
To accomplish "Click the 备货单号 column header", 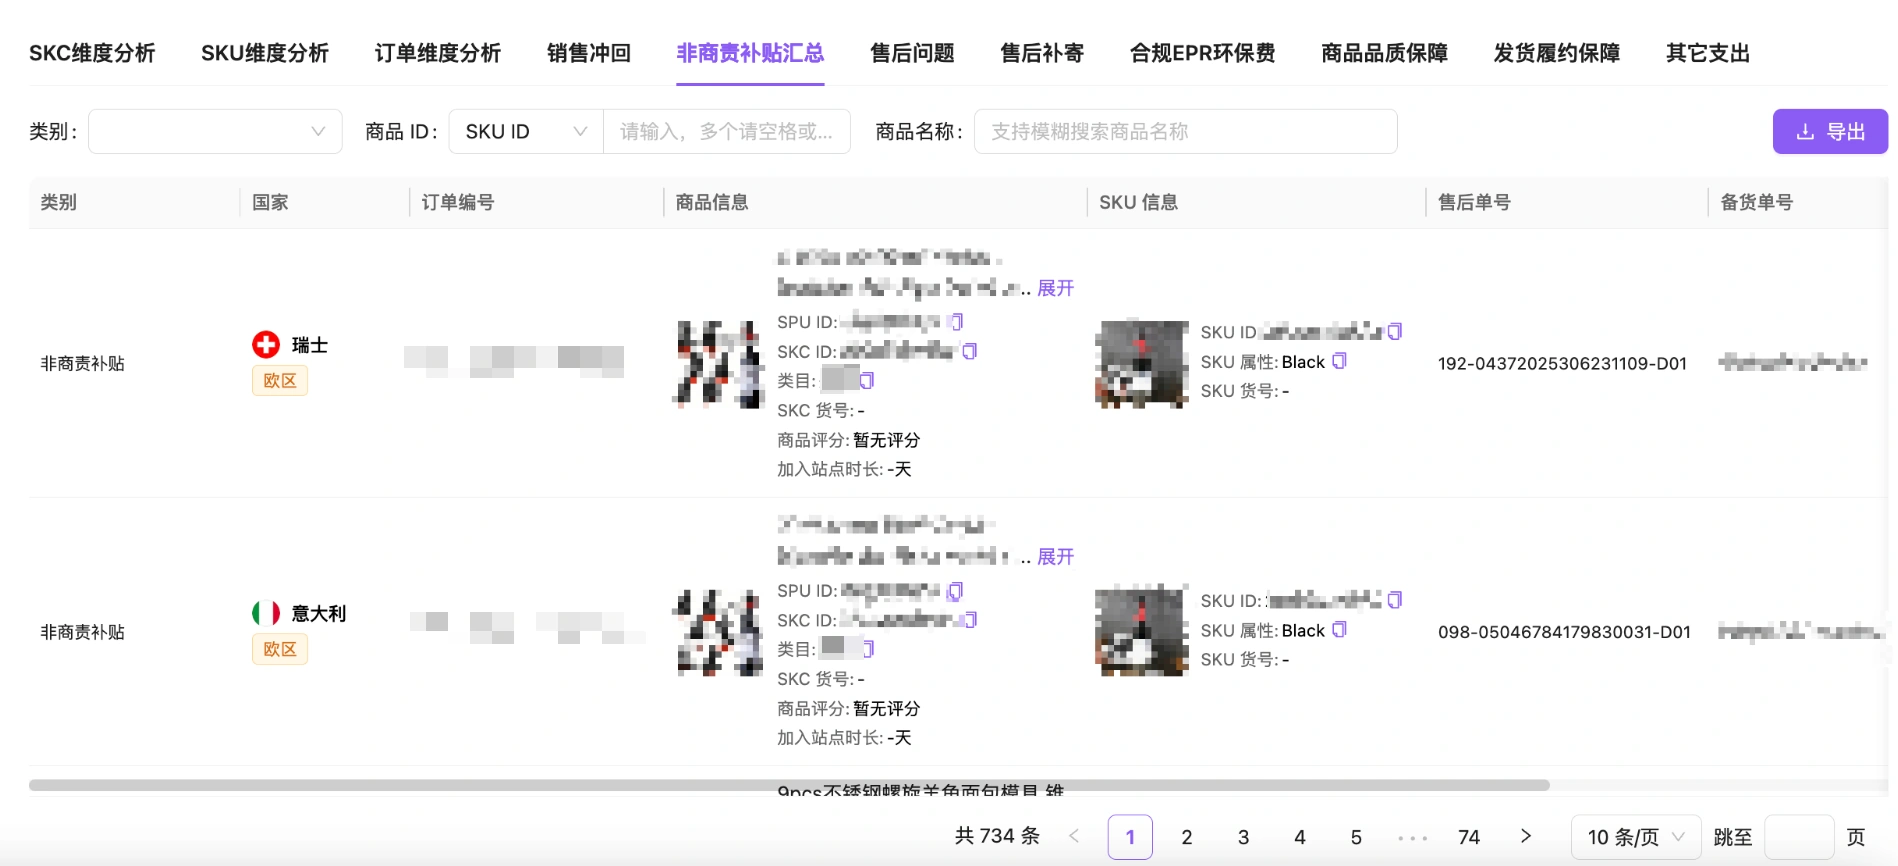I will click(x=1756, y=202).
